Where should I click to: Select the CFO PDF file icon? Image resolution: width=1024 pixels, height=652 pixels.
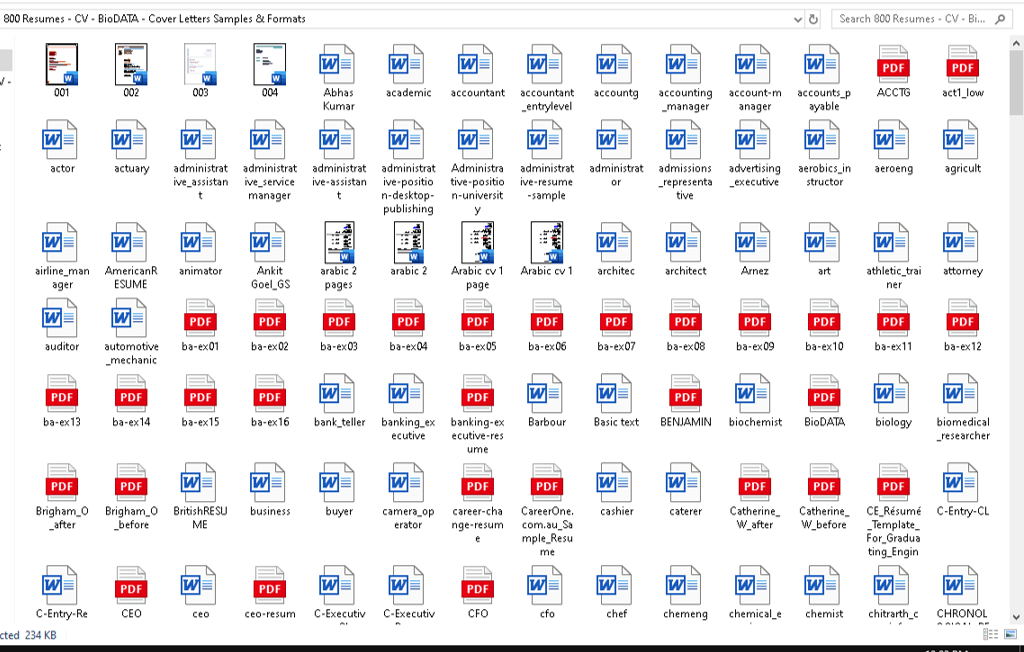[477, 585]
